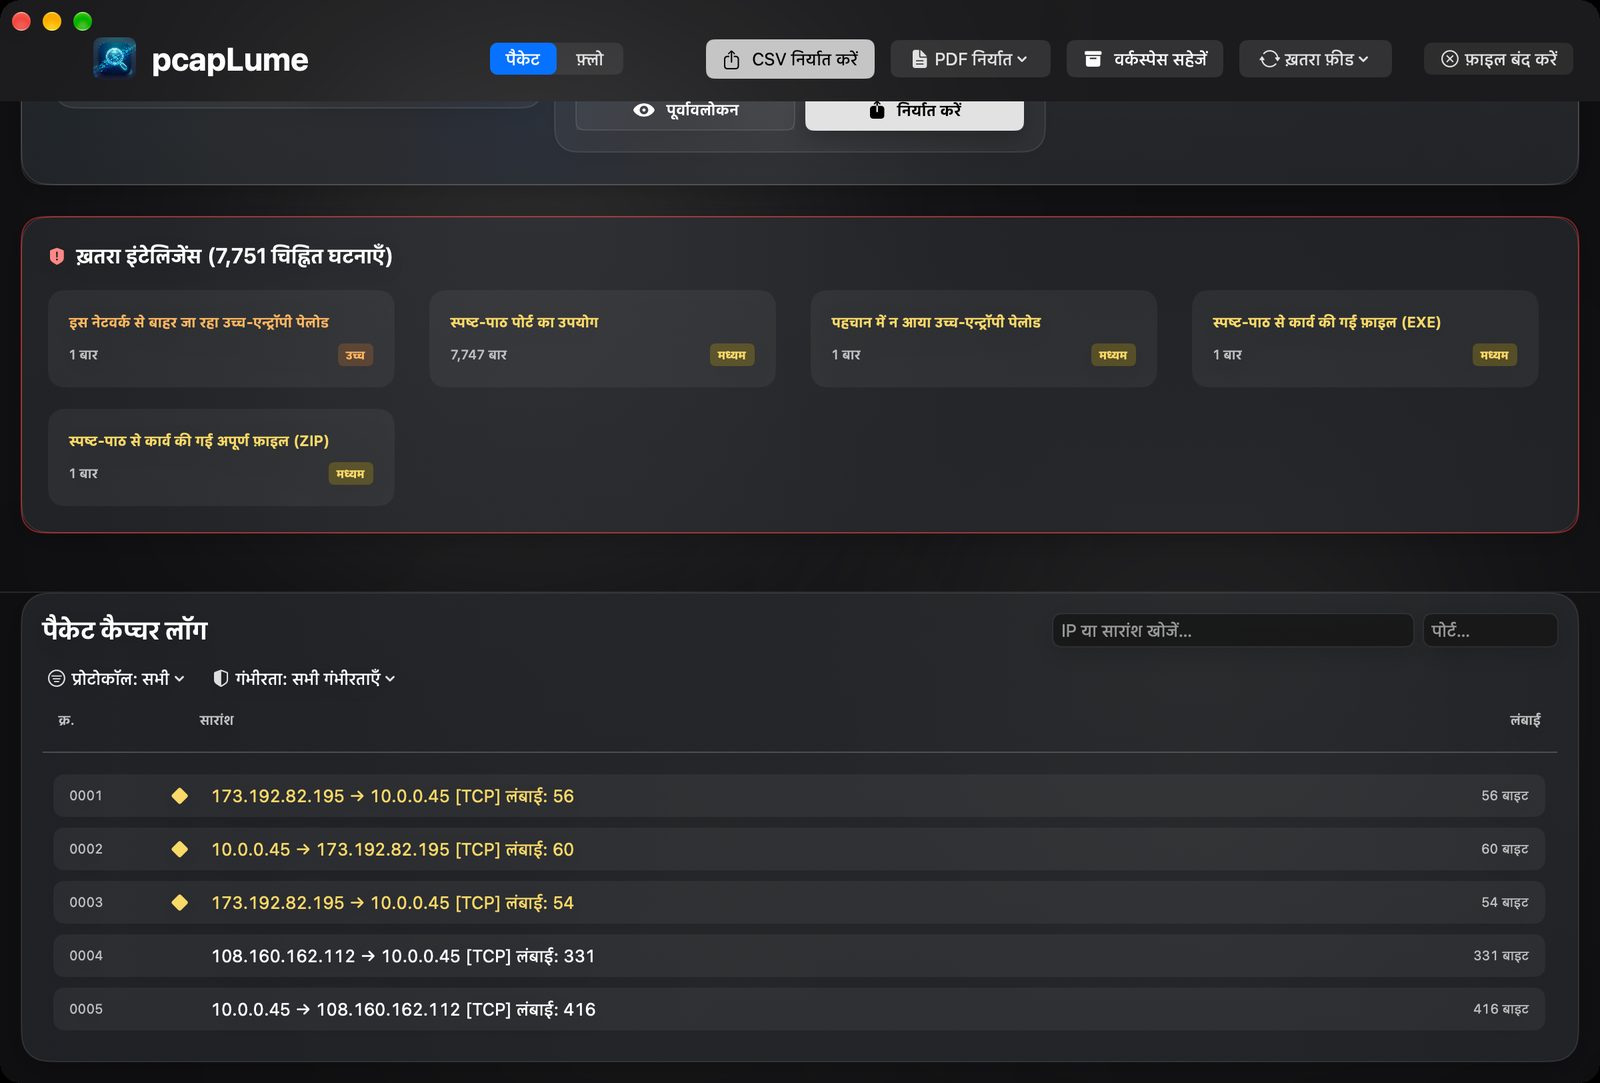Open the उच्च-एन्ट्रॉपी पेलोड leaving network threat card

(221, 339)
